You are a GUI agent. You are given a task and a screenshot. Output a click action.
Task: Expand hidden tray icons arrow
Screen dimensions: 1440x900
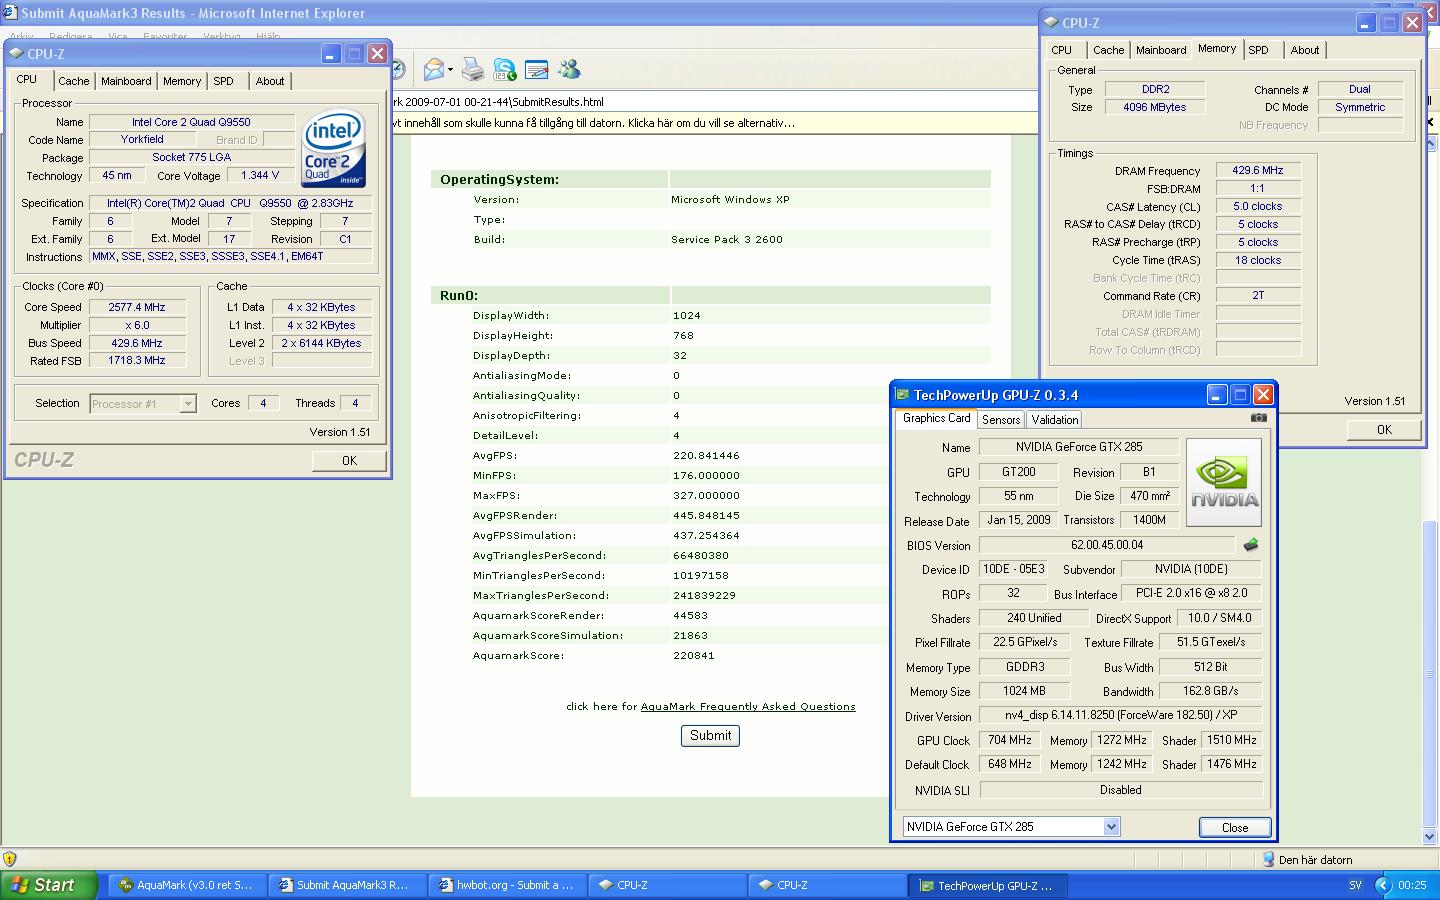click(x=1384, y=885)
